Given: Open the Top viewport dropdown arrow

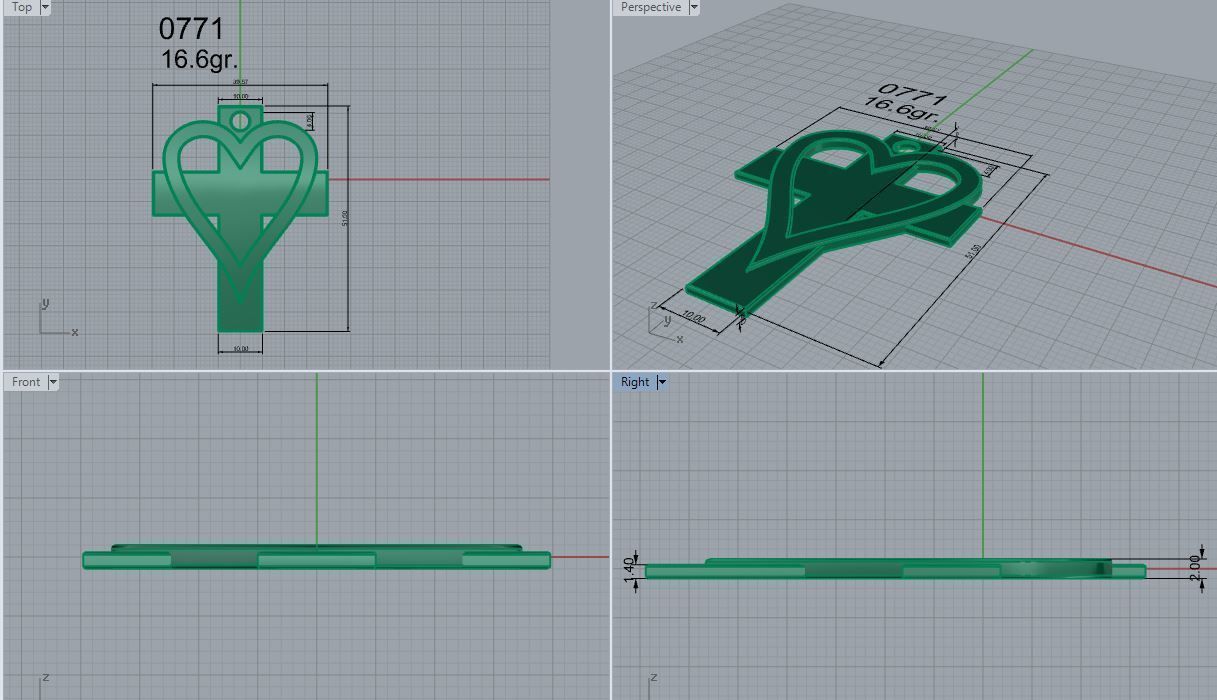Looking at the screenshot, I should 45,7.
